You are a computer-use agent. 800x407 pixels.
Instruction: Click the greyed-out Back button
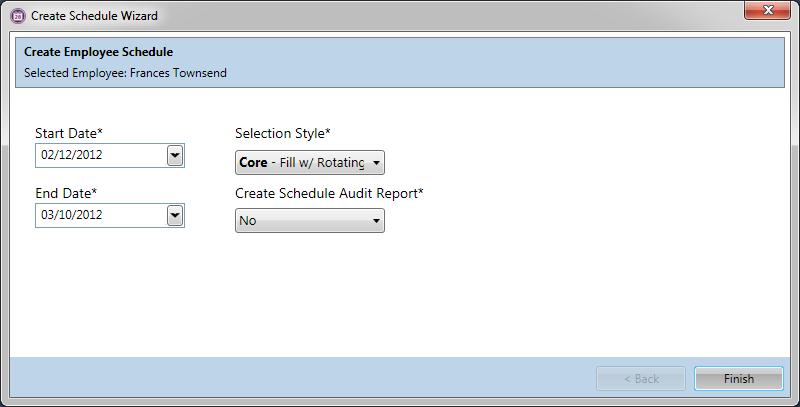coord(641,379)
